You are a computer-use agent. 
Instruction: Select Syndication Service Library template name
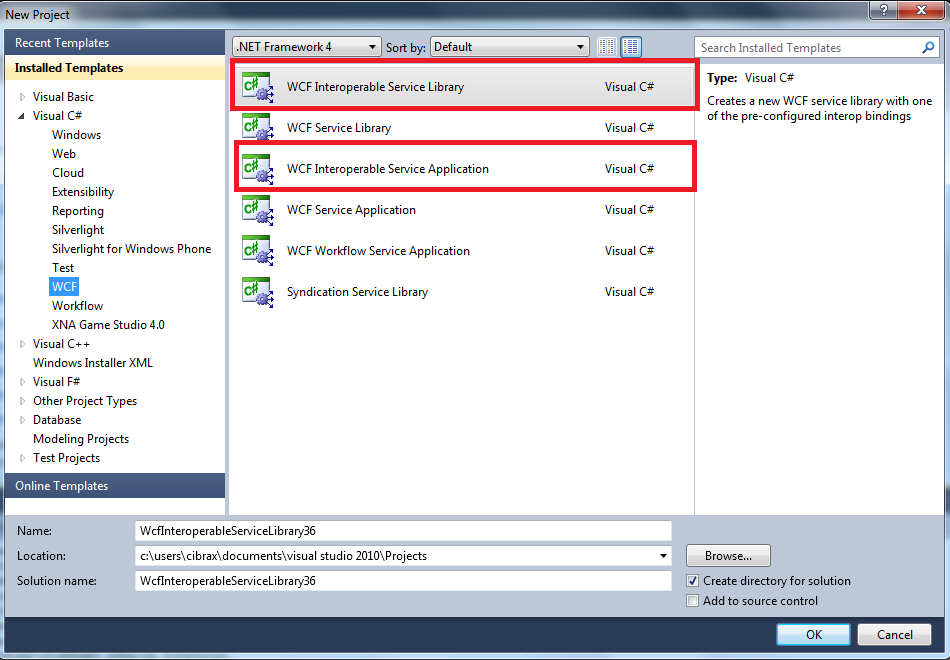point(357,292)
